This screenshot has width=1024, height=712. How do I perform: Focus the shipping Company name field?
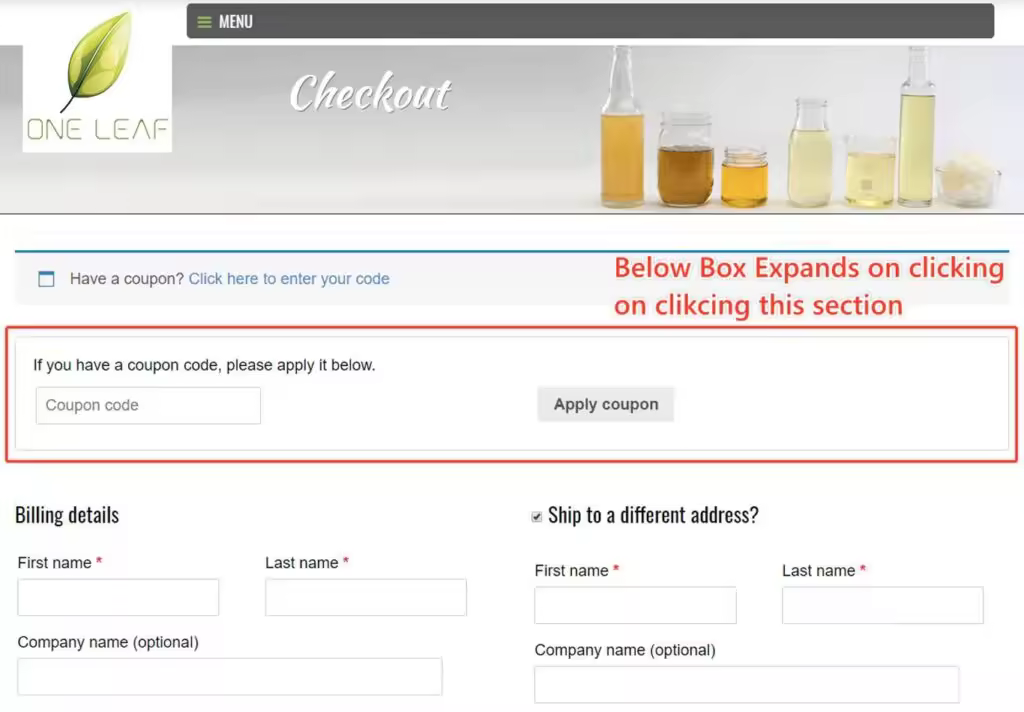click(747, 685)
